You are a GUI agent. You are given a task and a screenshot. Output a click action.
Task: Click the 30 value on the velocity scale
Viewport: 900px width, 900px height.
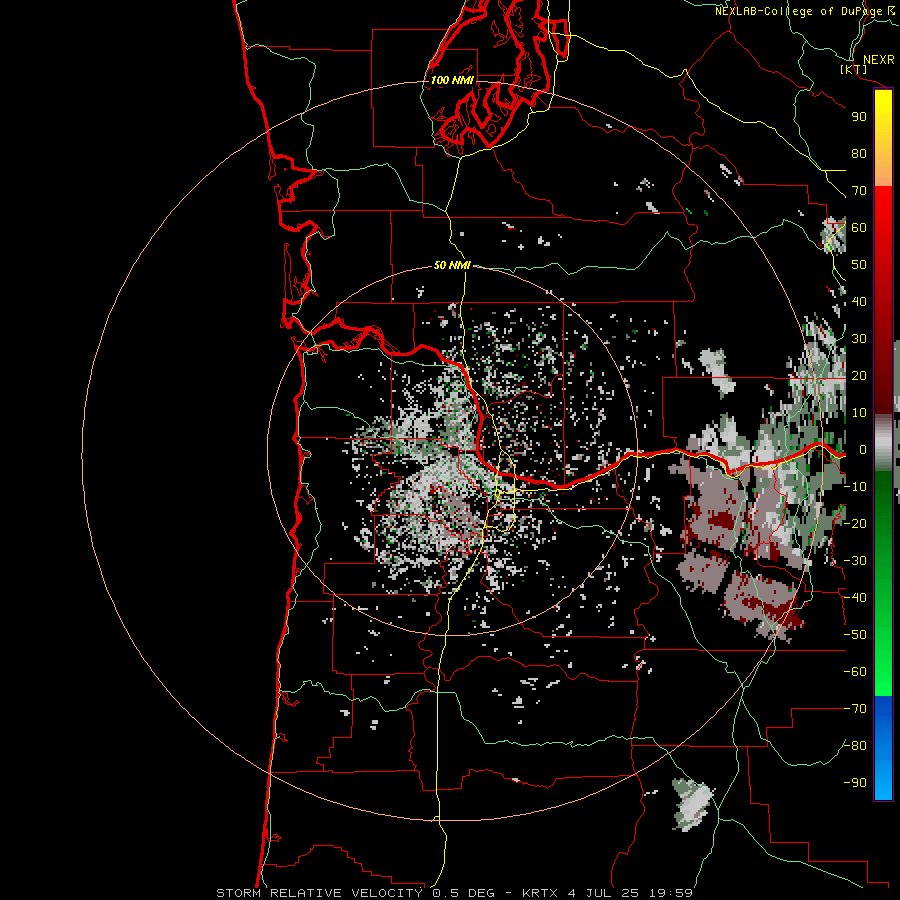pos(859,339)
